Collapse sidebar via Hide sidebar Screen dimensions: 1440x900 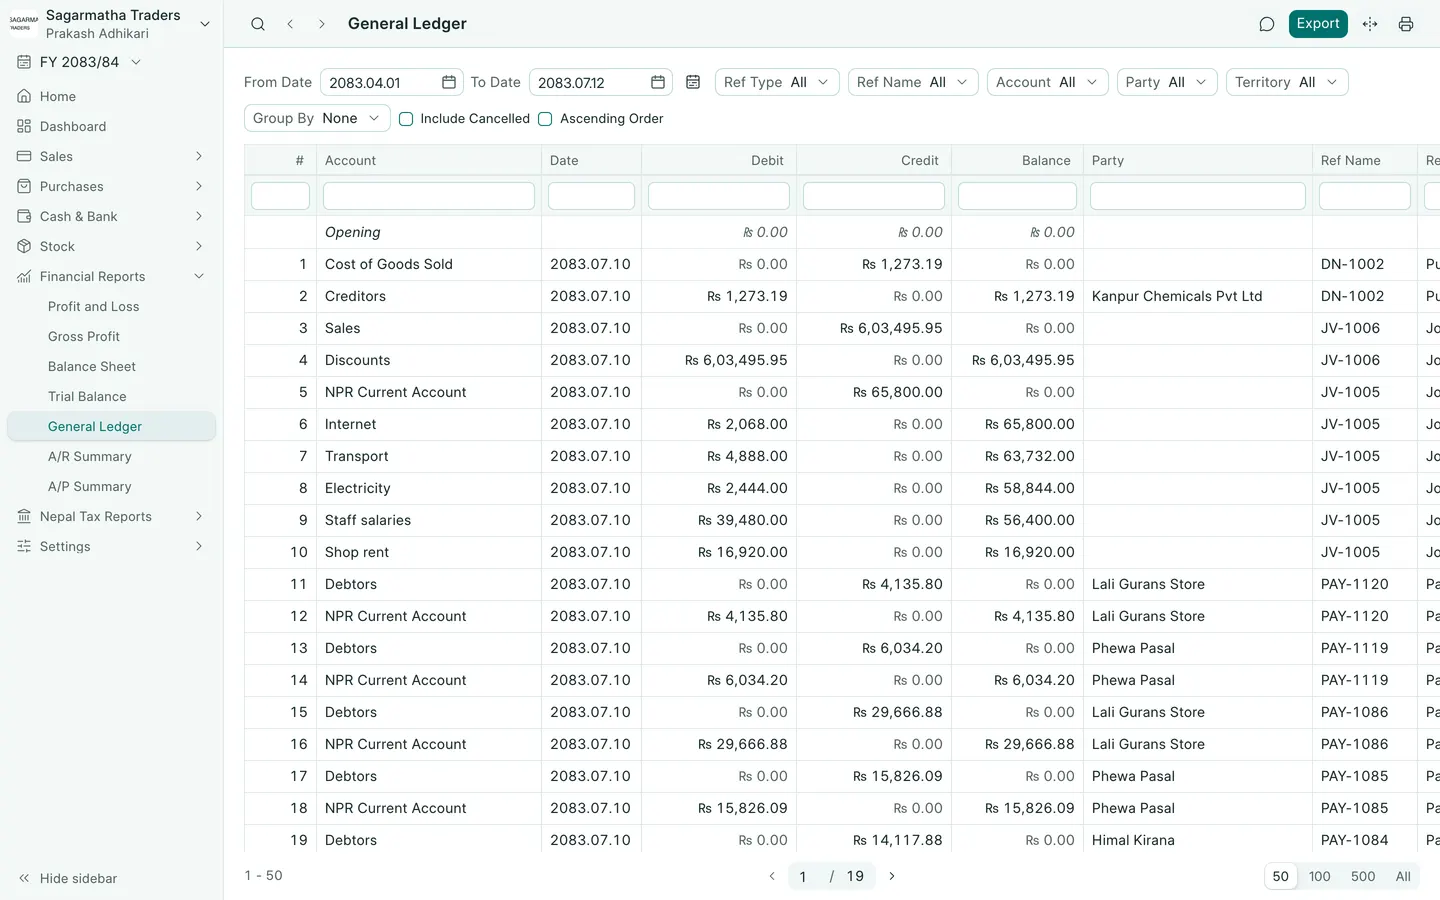68,878
